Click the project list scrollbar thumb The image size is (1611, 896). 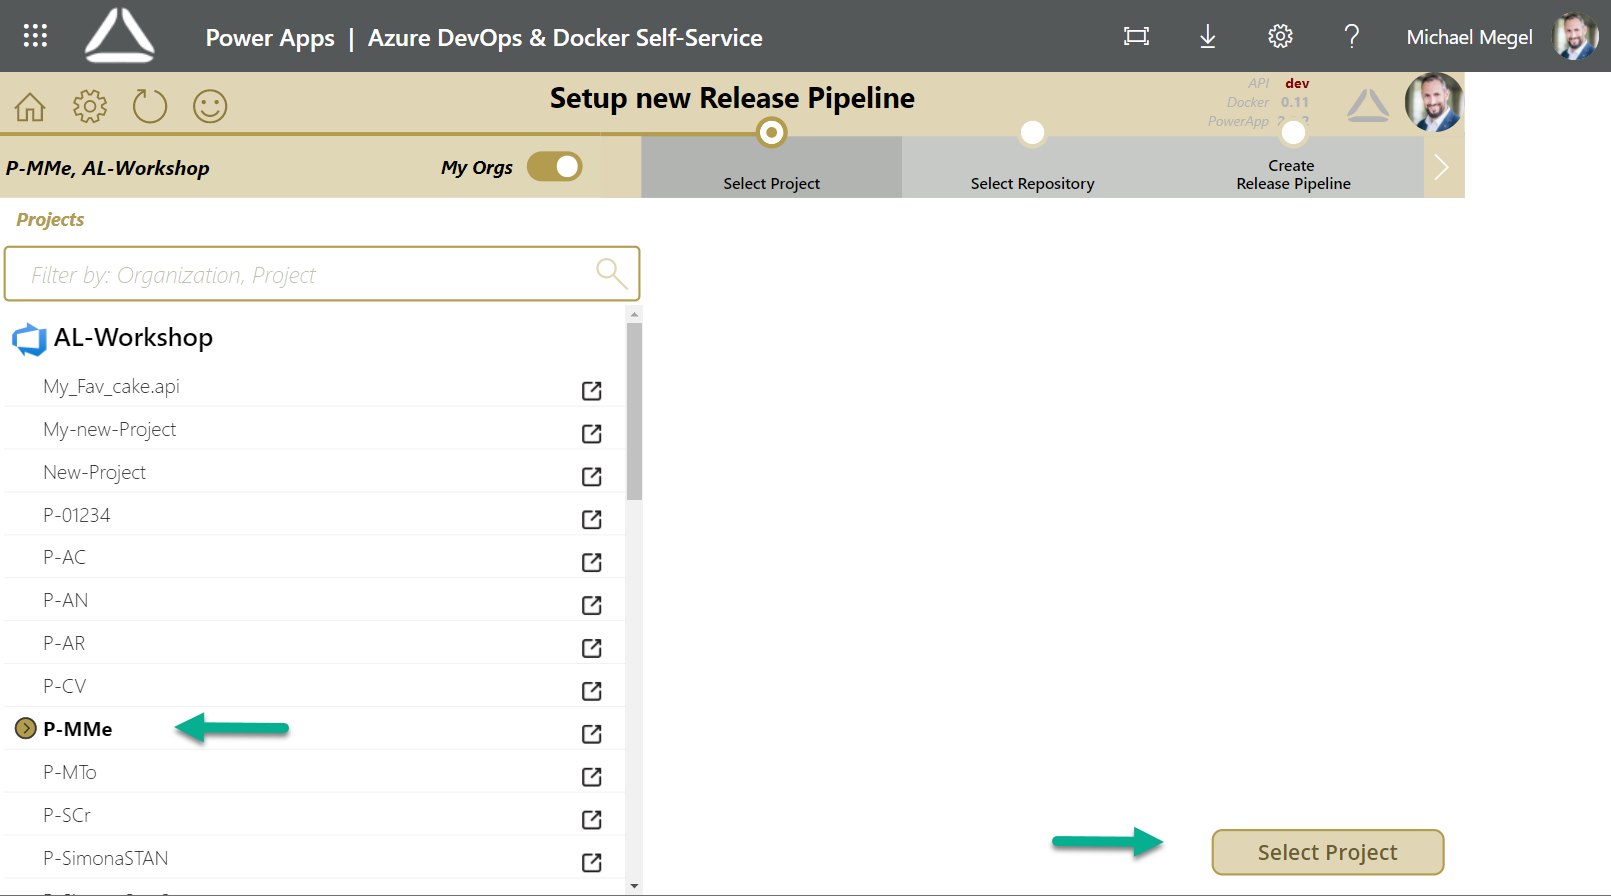pos(634,411)
